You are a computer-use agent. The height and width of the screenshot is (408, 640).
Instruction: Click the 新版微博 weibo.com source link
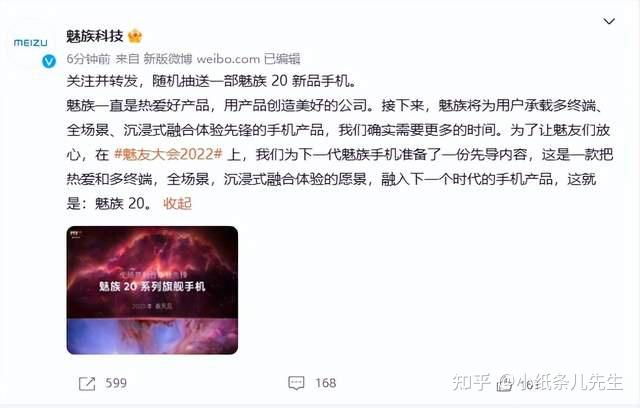201,59
